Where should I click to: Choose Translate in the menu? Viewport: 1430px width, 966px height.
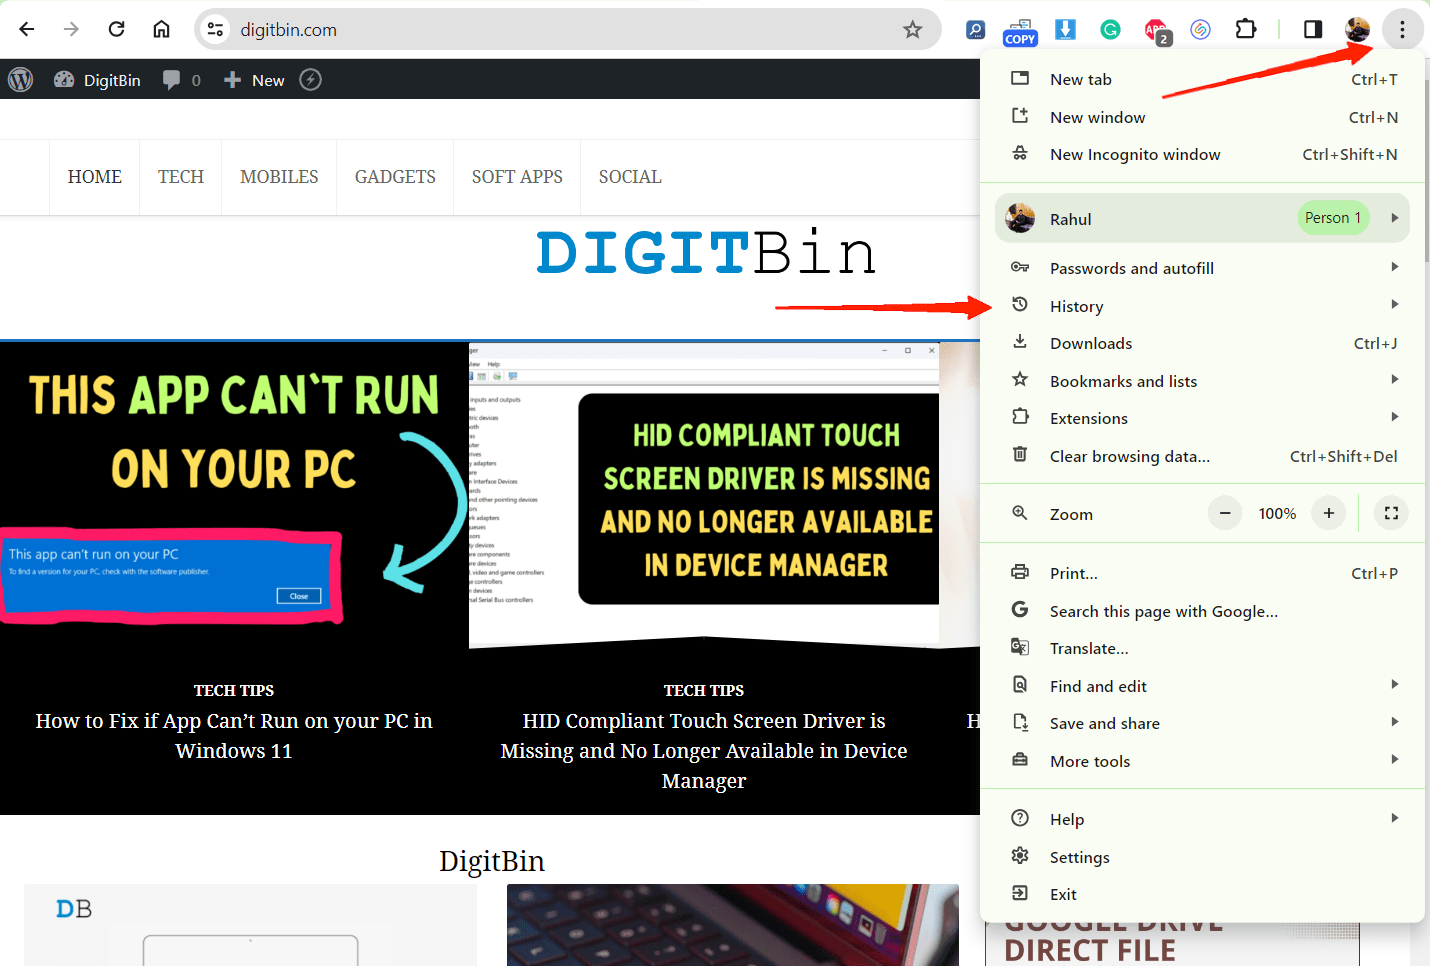tap(1202, 648)
